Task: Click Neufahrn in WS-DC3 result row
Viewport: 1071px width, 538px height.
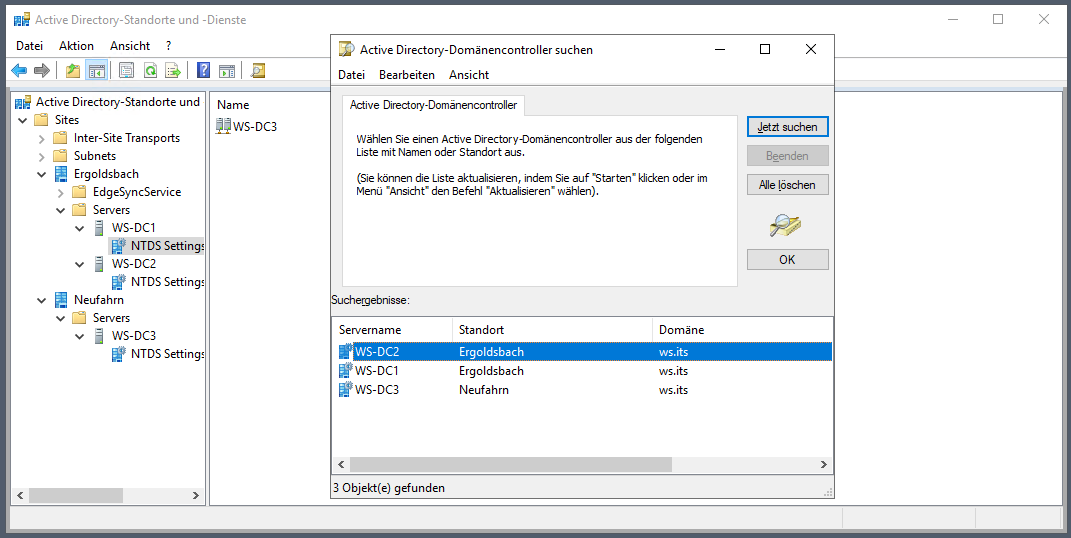Action: pyautogui.click(x=484, y=390)
